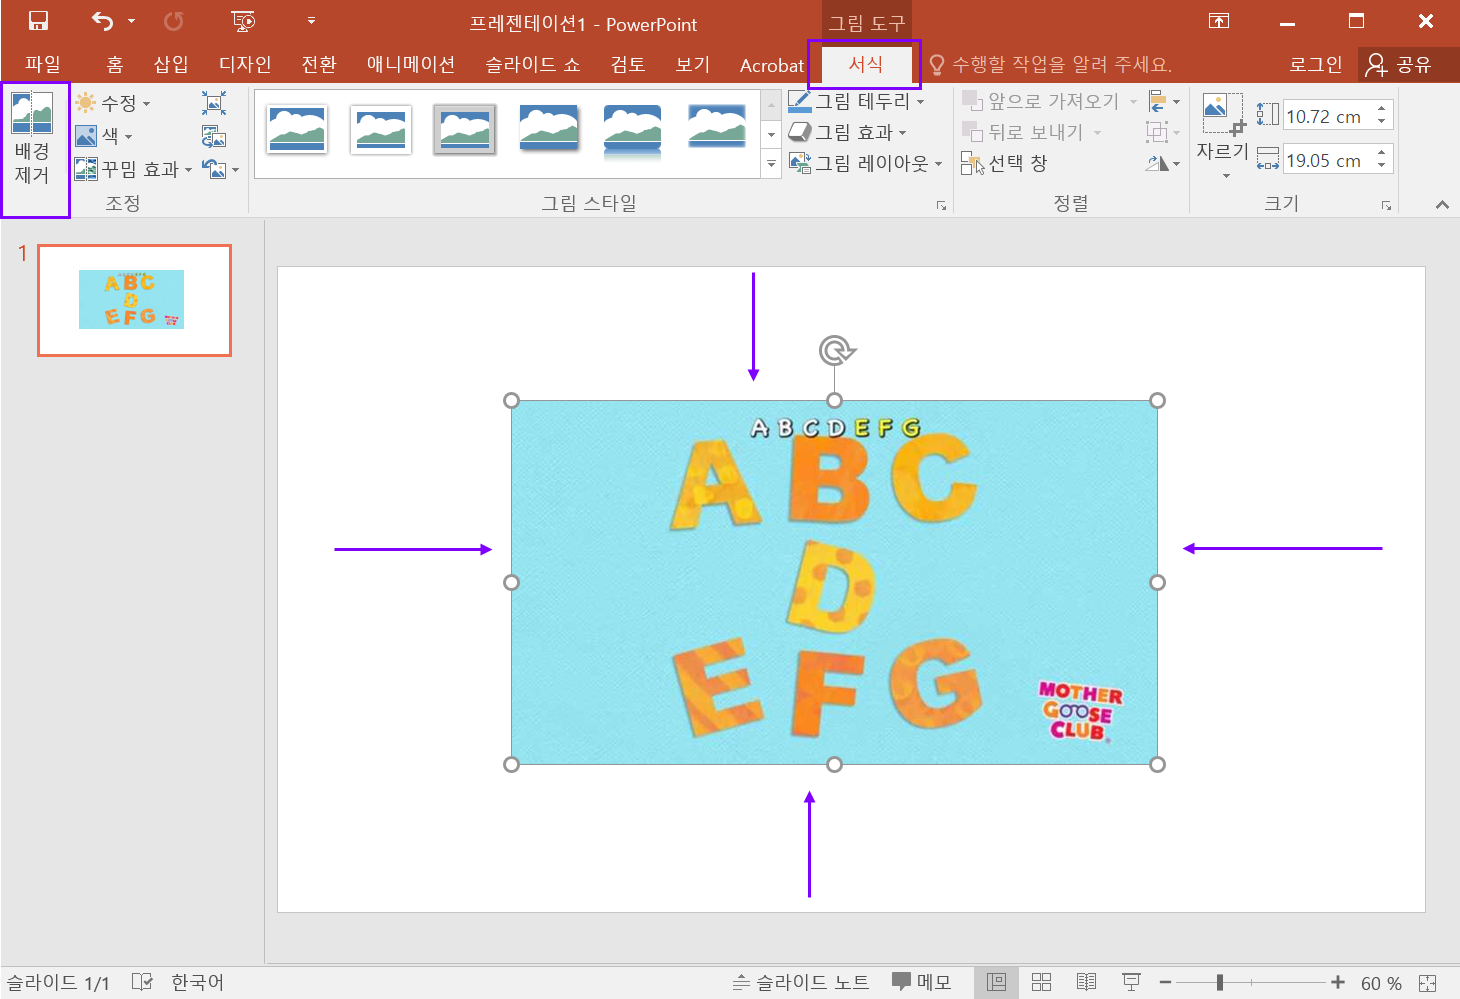This screenshot has height=999, width=1460.
Task: Open Customize Quick Access Toolbar dropdown
Action: 311,21
